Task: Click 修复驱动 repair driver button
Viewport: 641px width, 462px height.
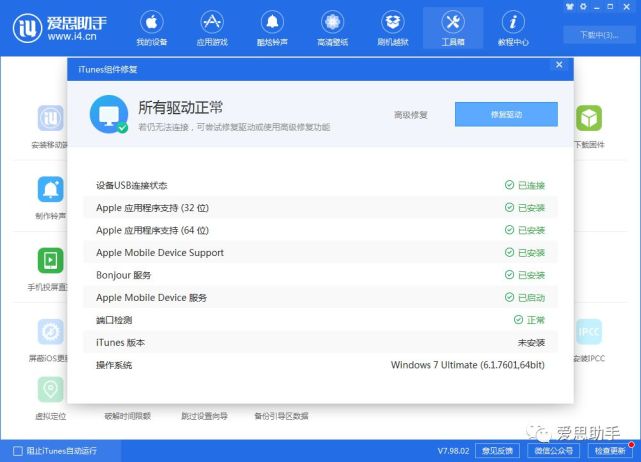Action: coord(506,114)
